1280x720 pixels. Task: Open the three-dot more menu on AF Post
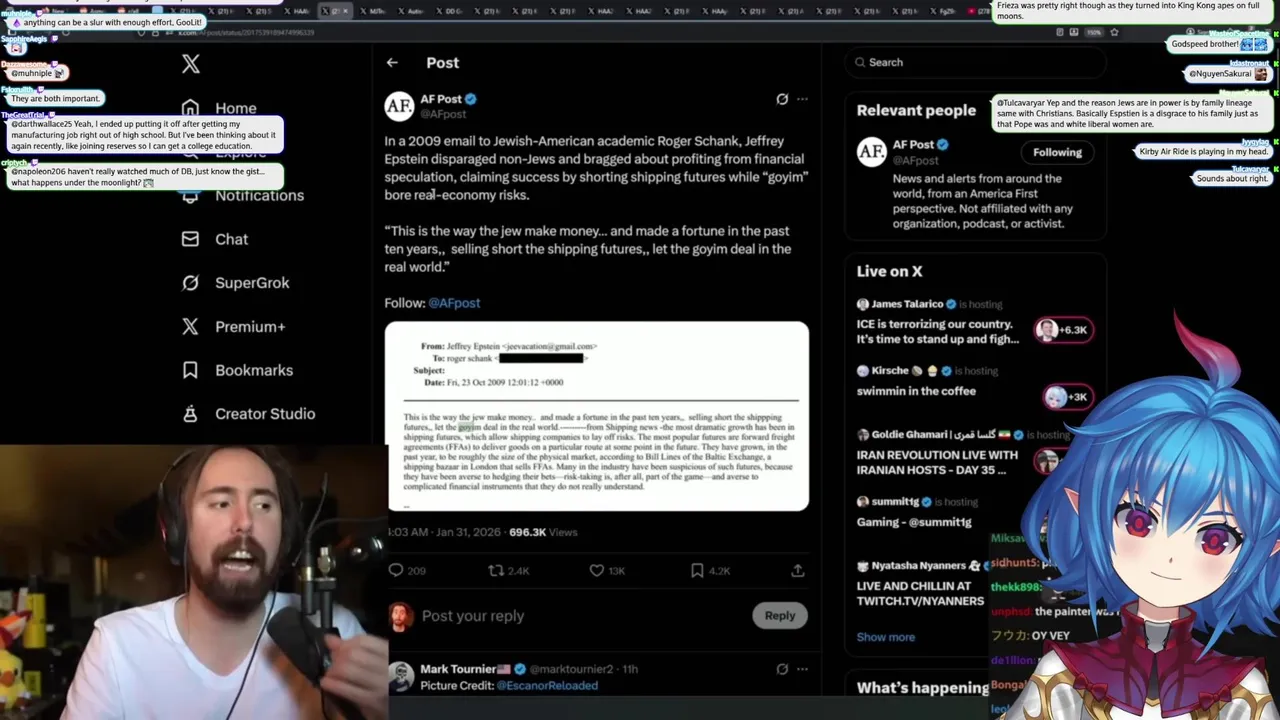pyautogui.click(x=802, y=99)
